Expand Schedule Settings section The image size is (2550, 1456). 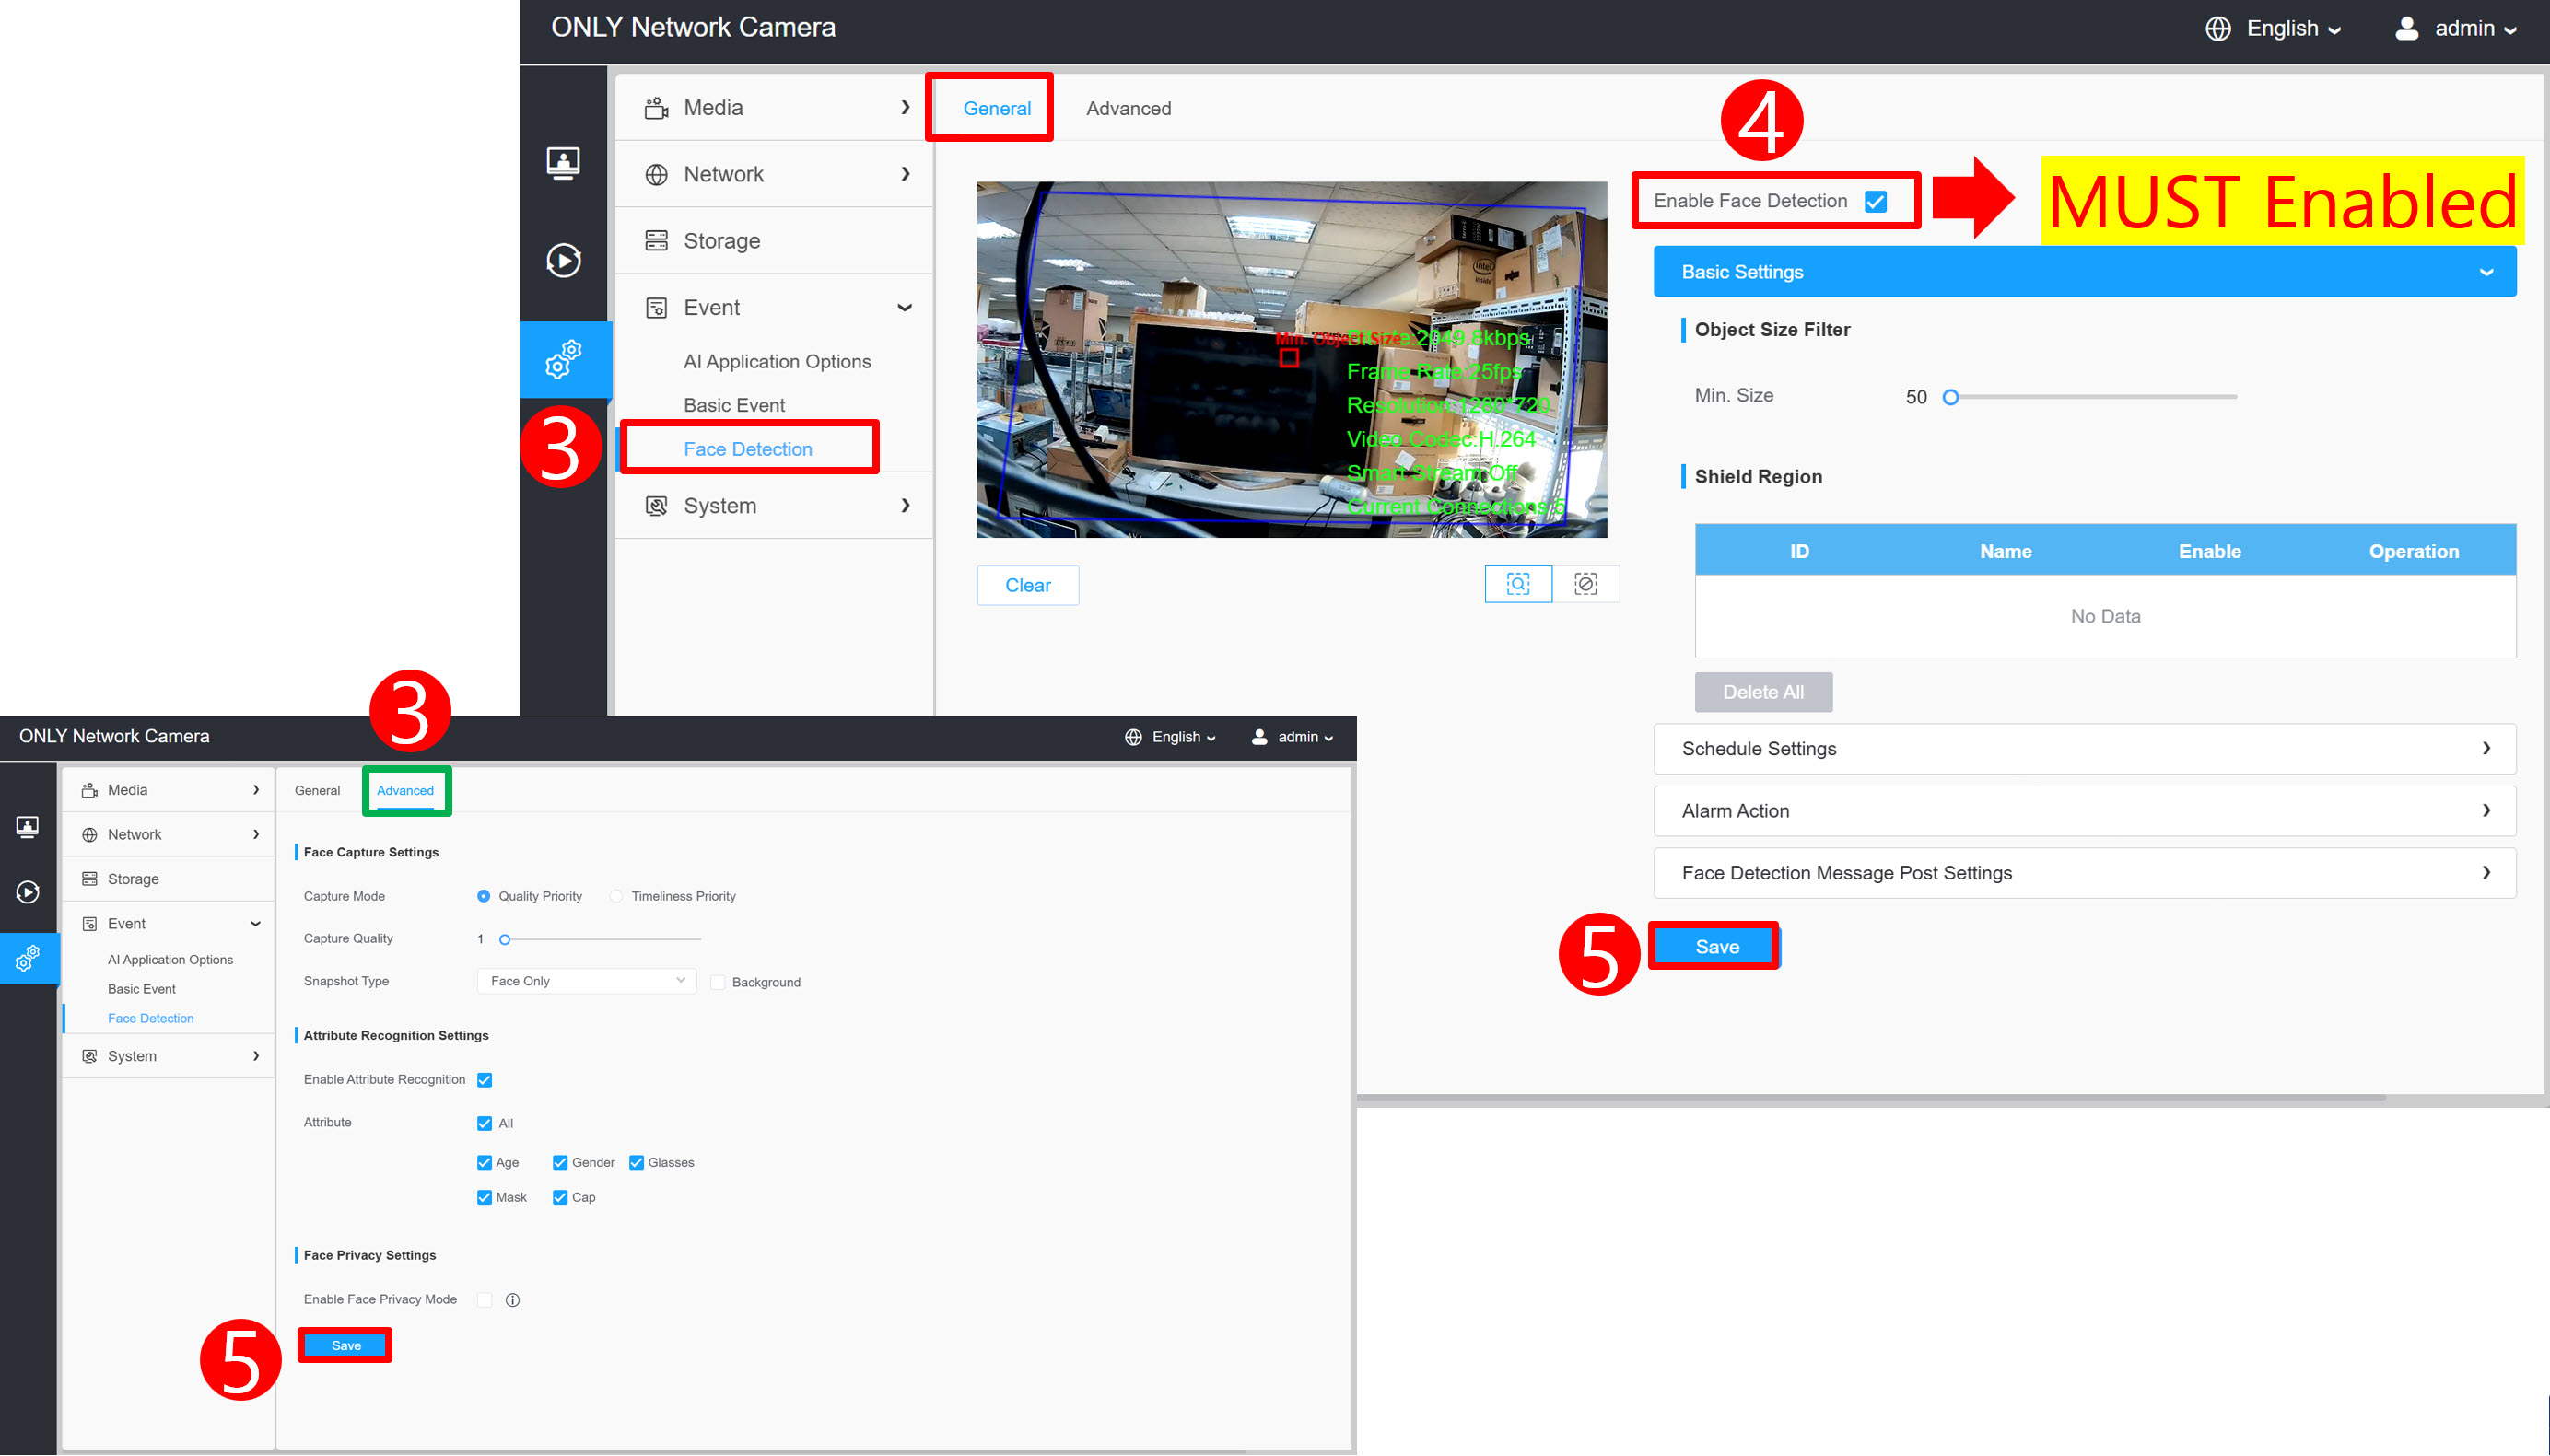pyautogui.click(x=2085, y=749)
